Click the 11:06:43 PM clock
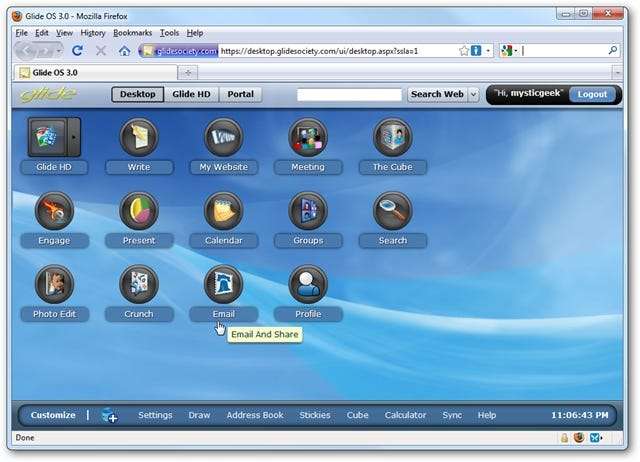The height and width of the screenshot is (462, 640). pos(580,415)
